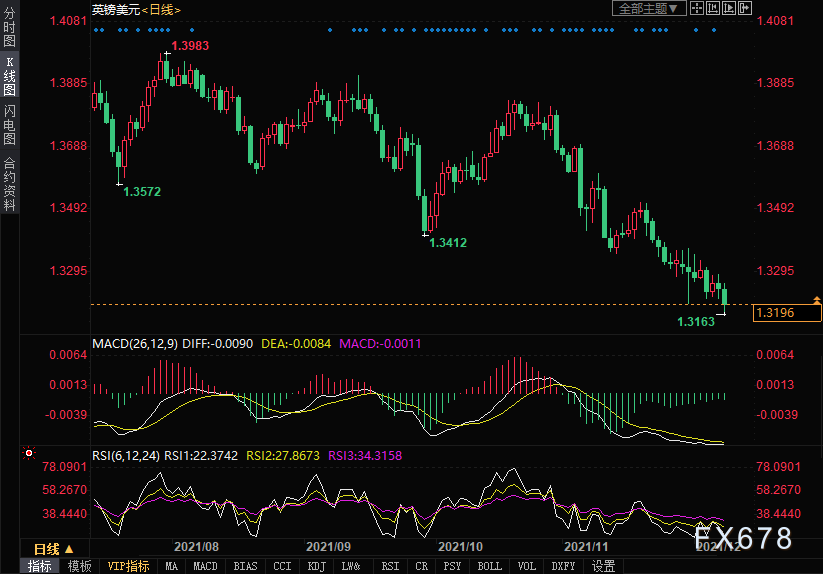
Task: Click the rightmost exit-arrow toolbar icon
Action: click(x=744, y=8)
